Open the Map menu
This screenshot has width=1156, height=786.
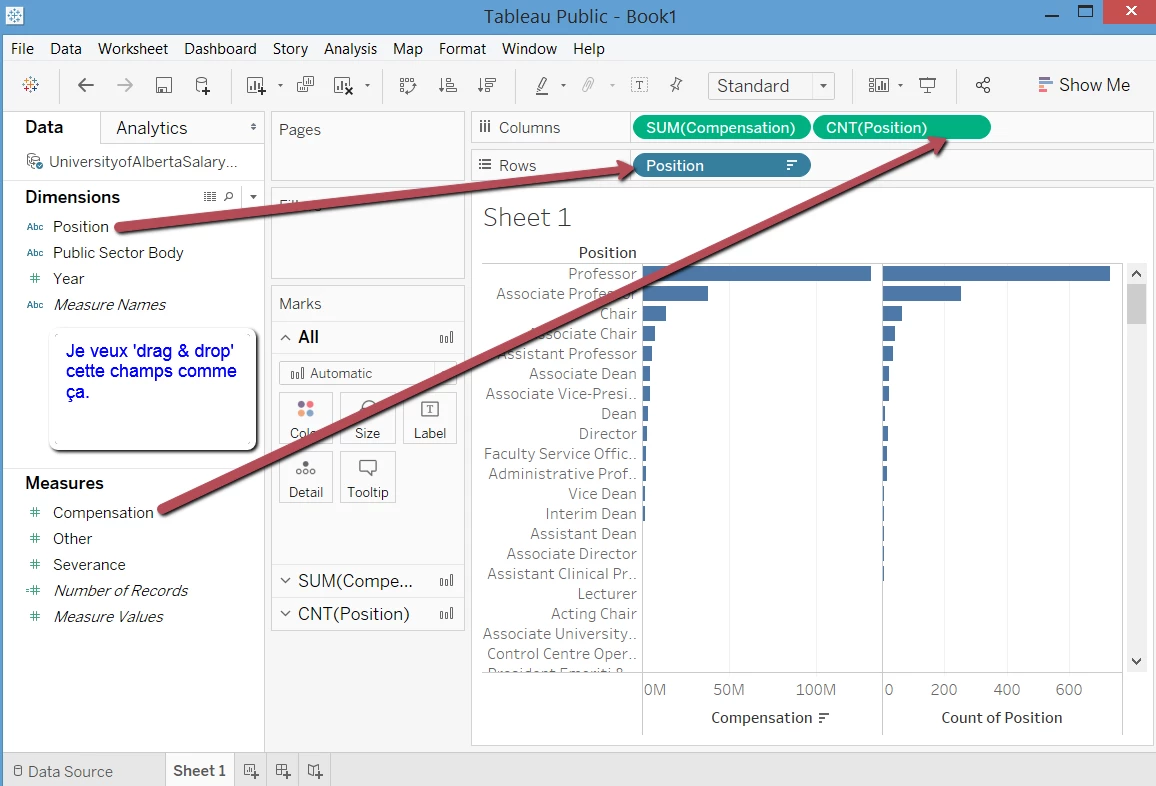pos(408,49)
